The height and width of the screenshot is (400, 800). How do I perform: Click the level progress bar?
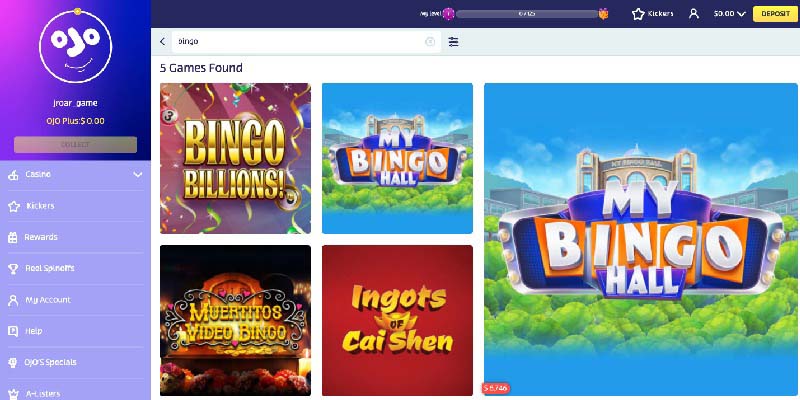click(527, 14)
